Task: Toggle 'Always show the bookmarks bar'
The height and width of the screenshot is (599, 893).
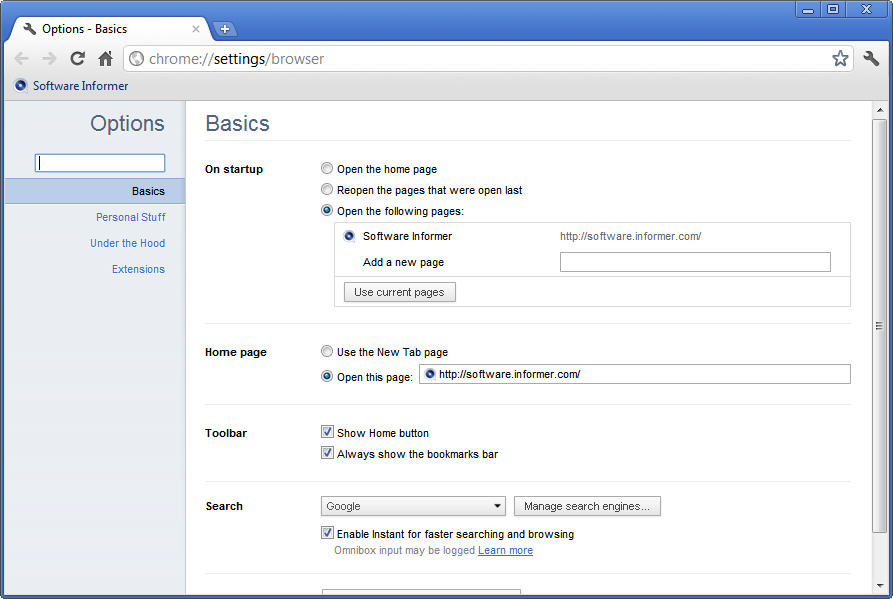Action: [x=327, y=453]
